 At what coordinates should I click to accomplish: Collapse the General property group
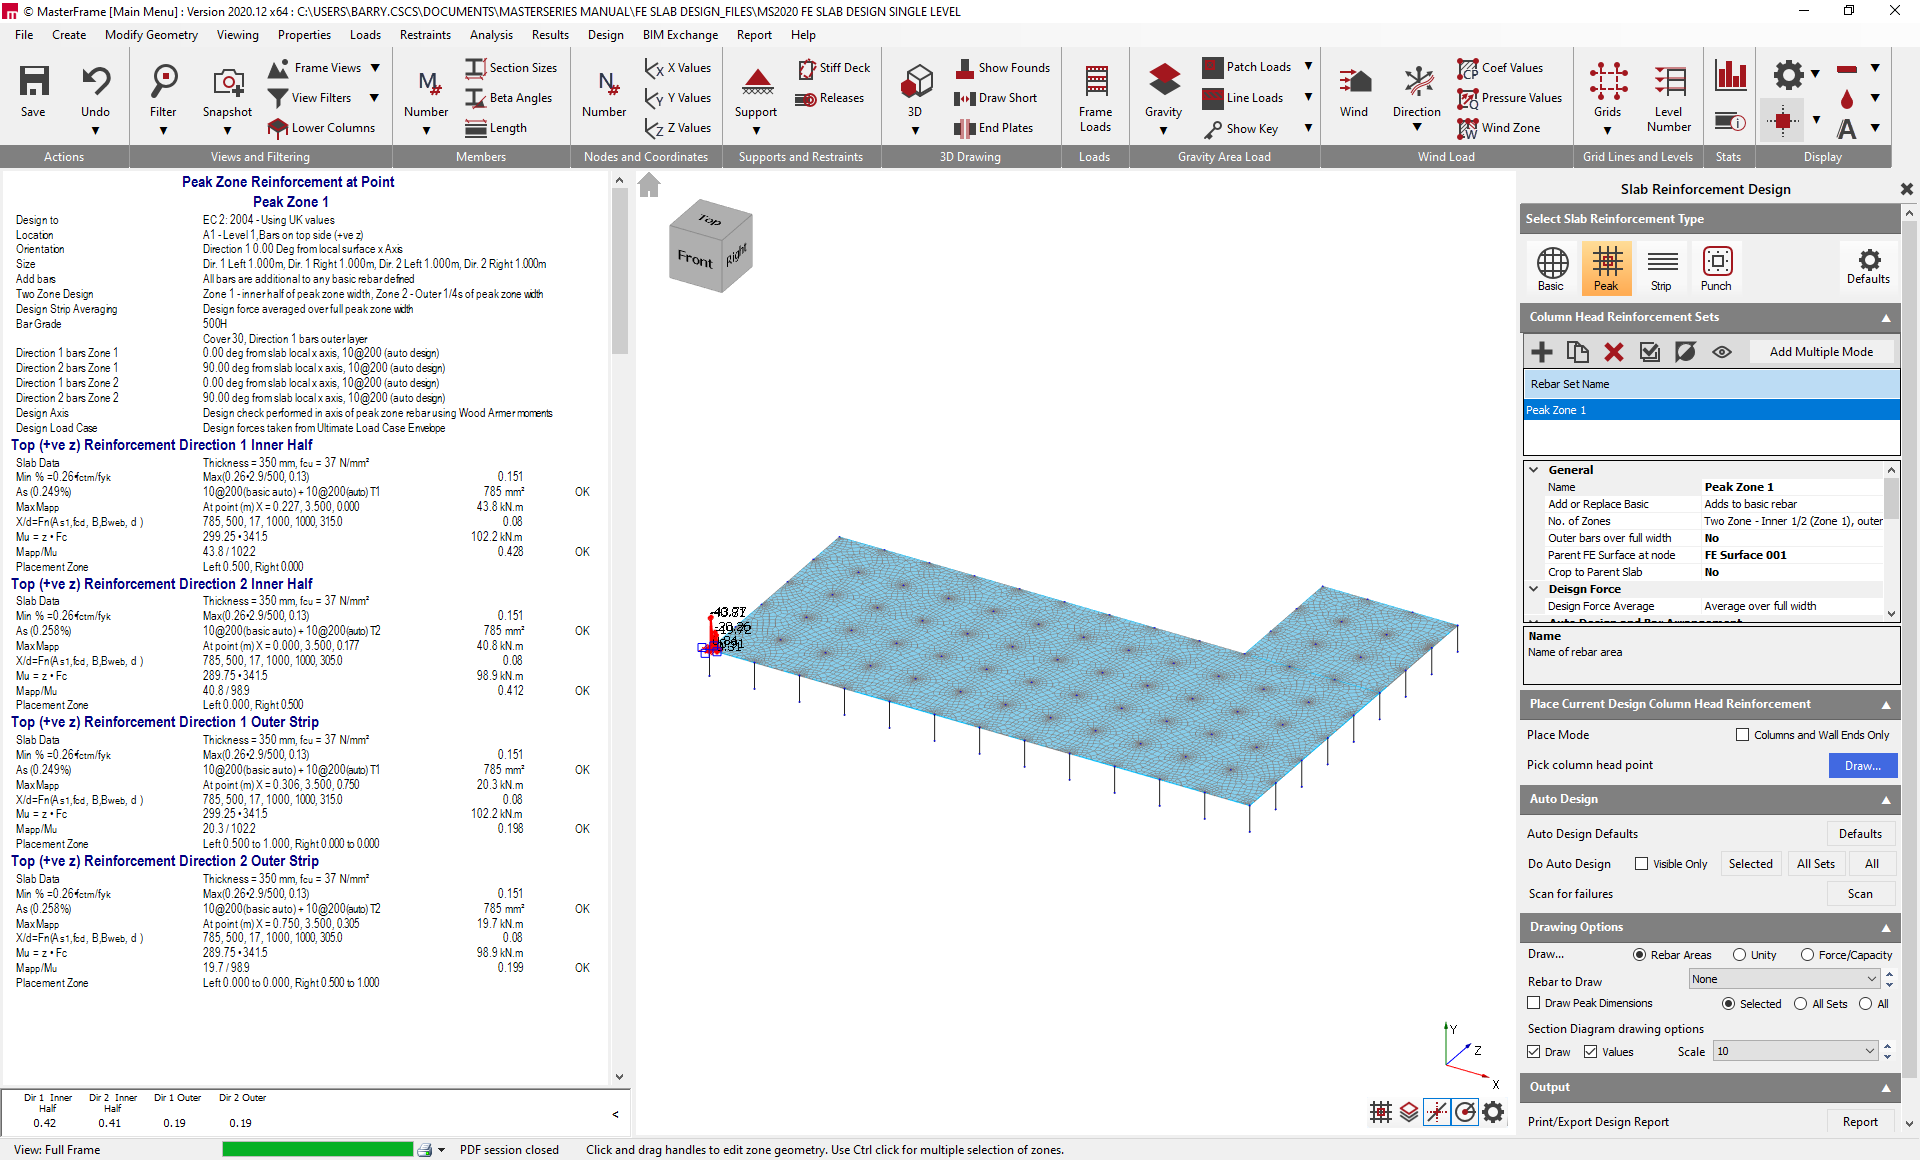pos(1534,470)
